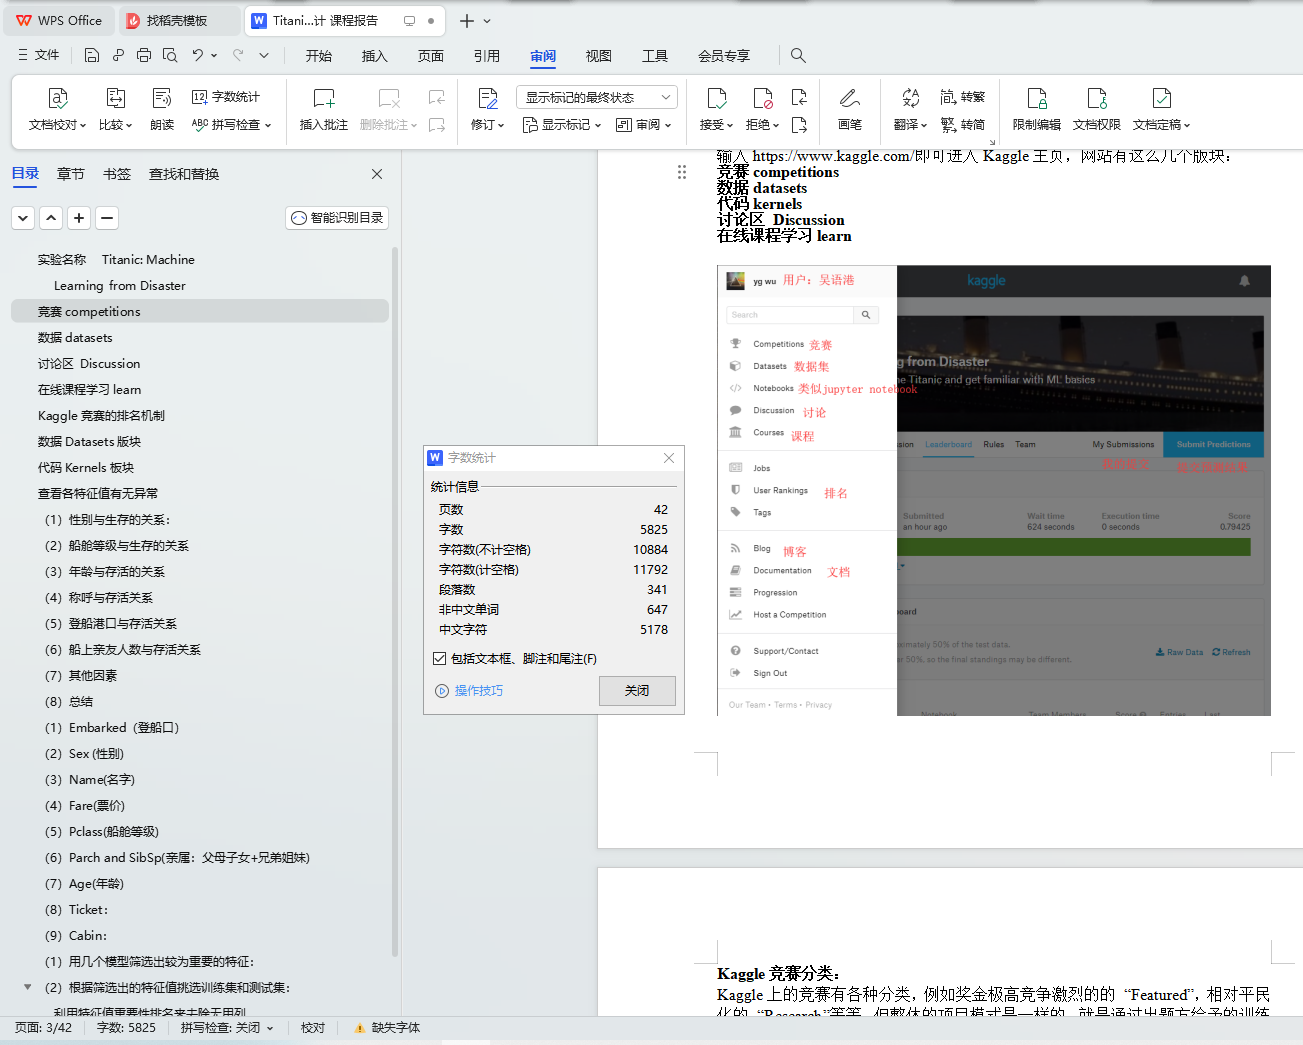The image size is (1303, 1045).
Task: Switch to the 会员专享 ribbon tab
Action: pyautogui.click(x=724, y=56)
